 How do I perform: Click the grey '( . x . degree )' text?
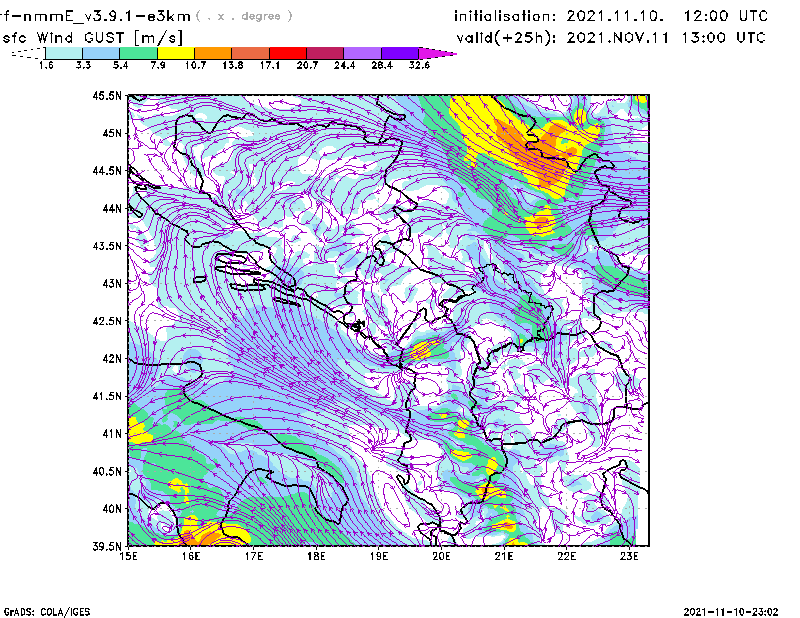(x=244, y=16)
